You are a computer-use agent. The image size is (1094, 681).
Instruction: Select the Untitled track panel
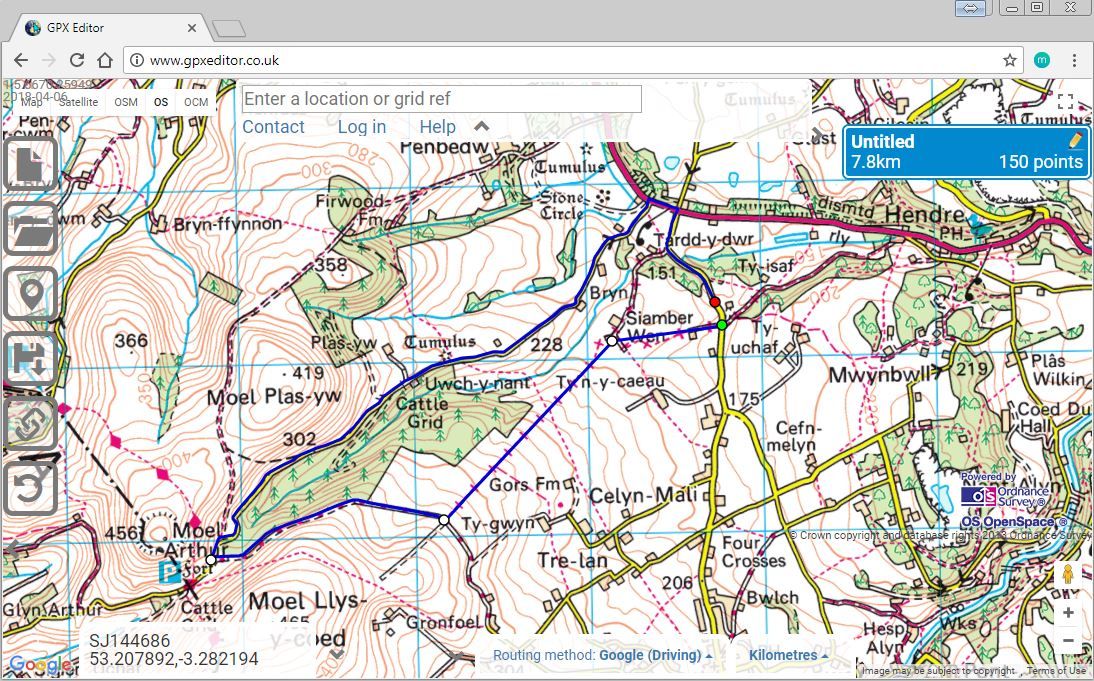966,151
